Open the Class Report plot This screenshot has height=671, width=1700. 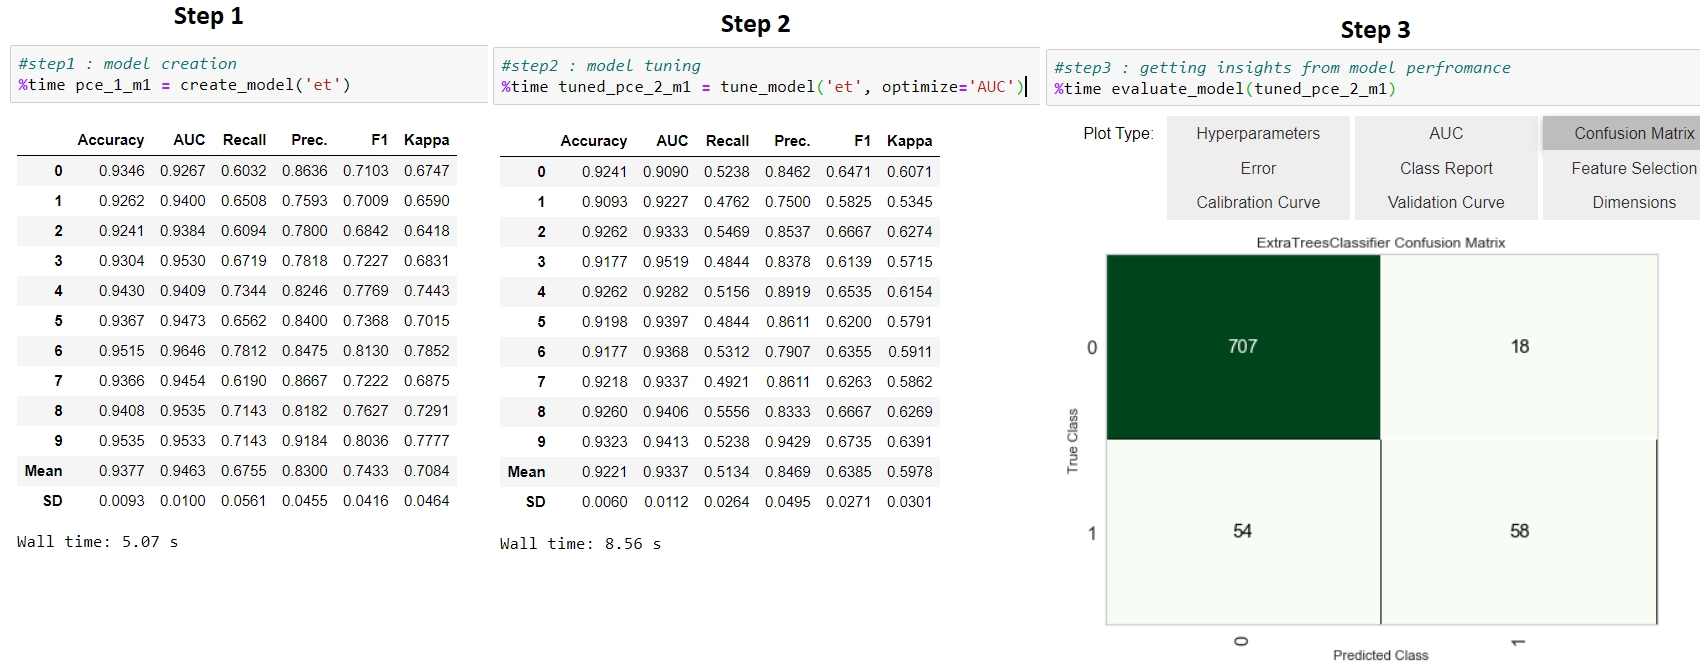tap(1445, 168)
